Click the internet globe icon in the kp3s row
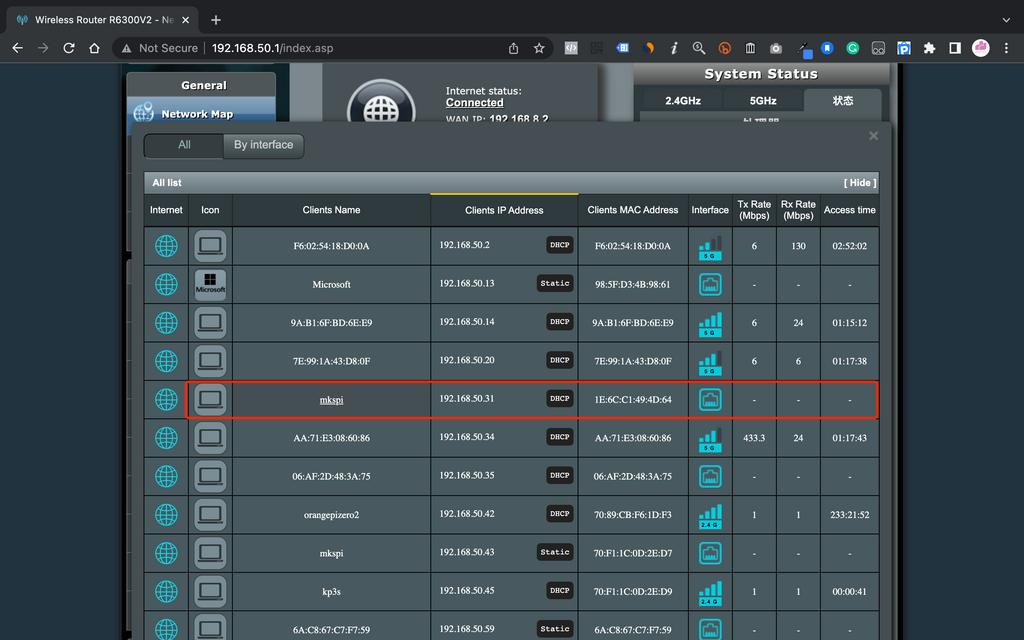The image size is (1024, 640). coord(166,591)
